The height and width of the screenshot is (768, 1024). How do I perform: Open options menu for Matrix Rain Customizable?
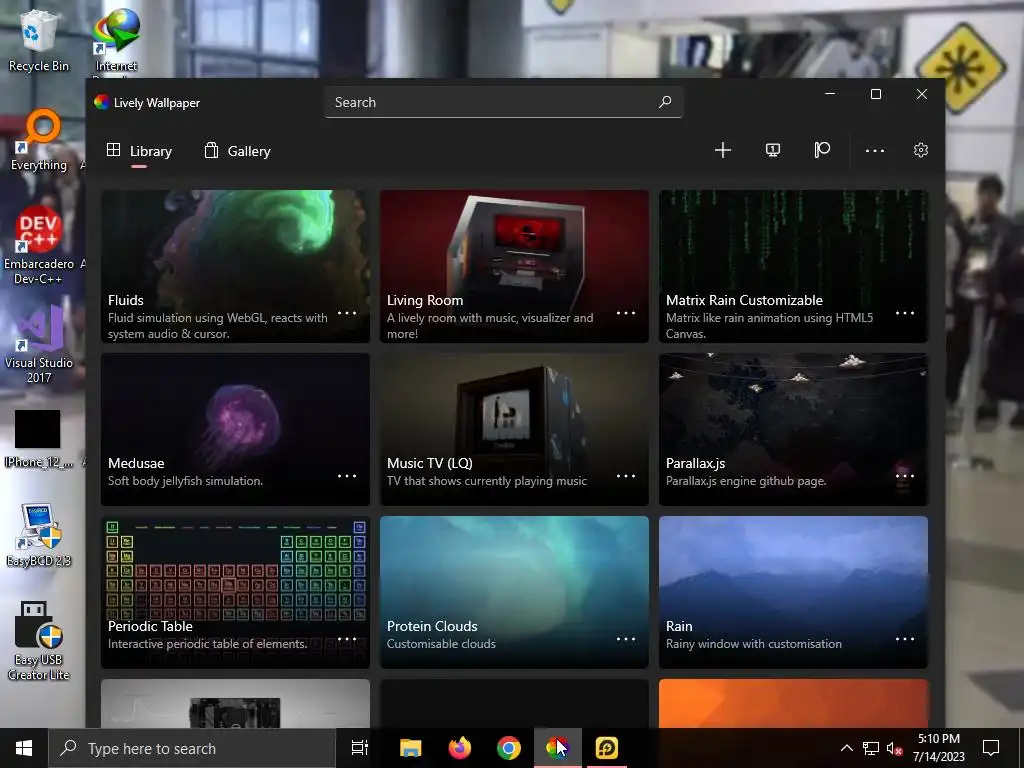904,313
